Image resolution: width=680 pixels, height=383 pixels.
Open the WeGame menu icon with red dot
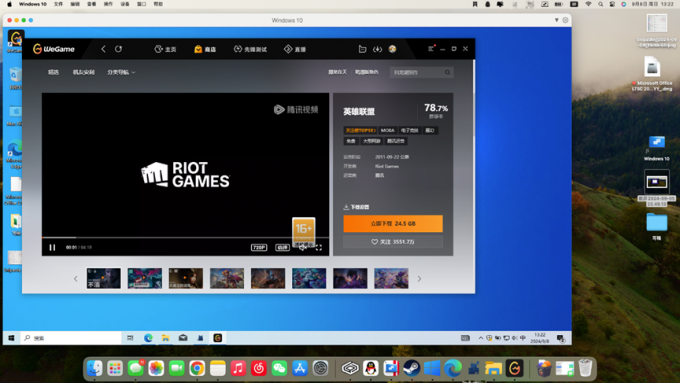(x=431, y=49)
